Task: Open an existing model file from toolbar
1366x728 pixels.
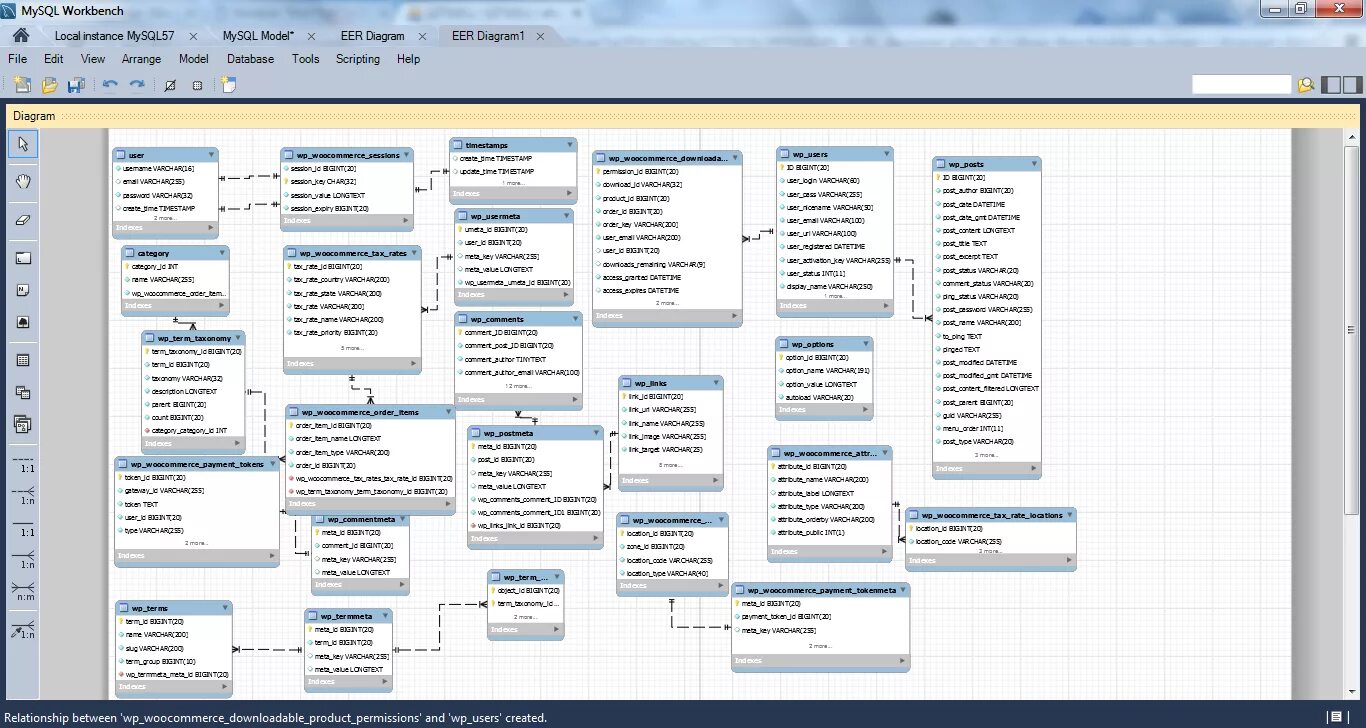Action: tap(49, 85)
